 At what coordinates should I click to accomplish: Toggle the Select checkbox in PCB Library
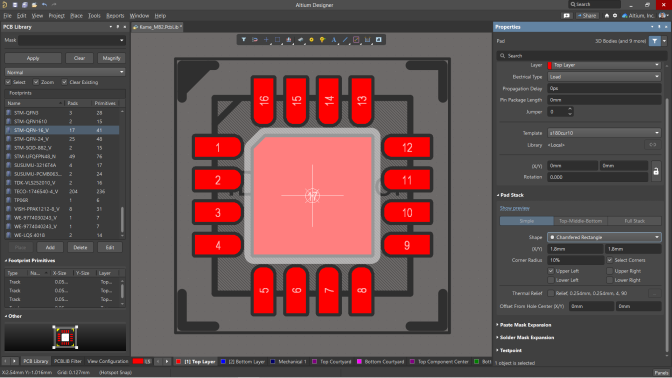8,82
